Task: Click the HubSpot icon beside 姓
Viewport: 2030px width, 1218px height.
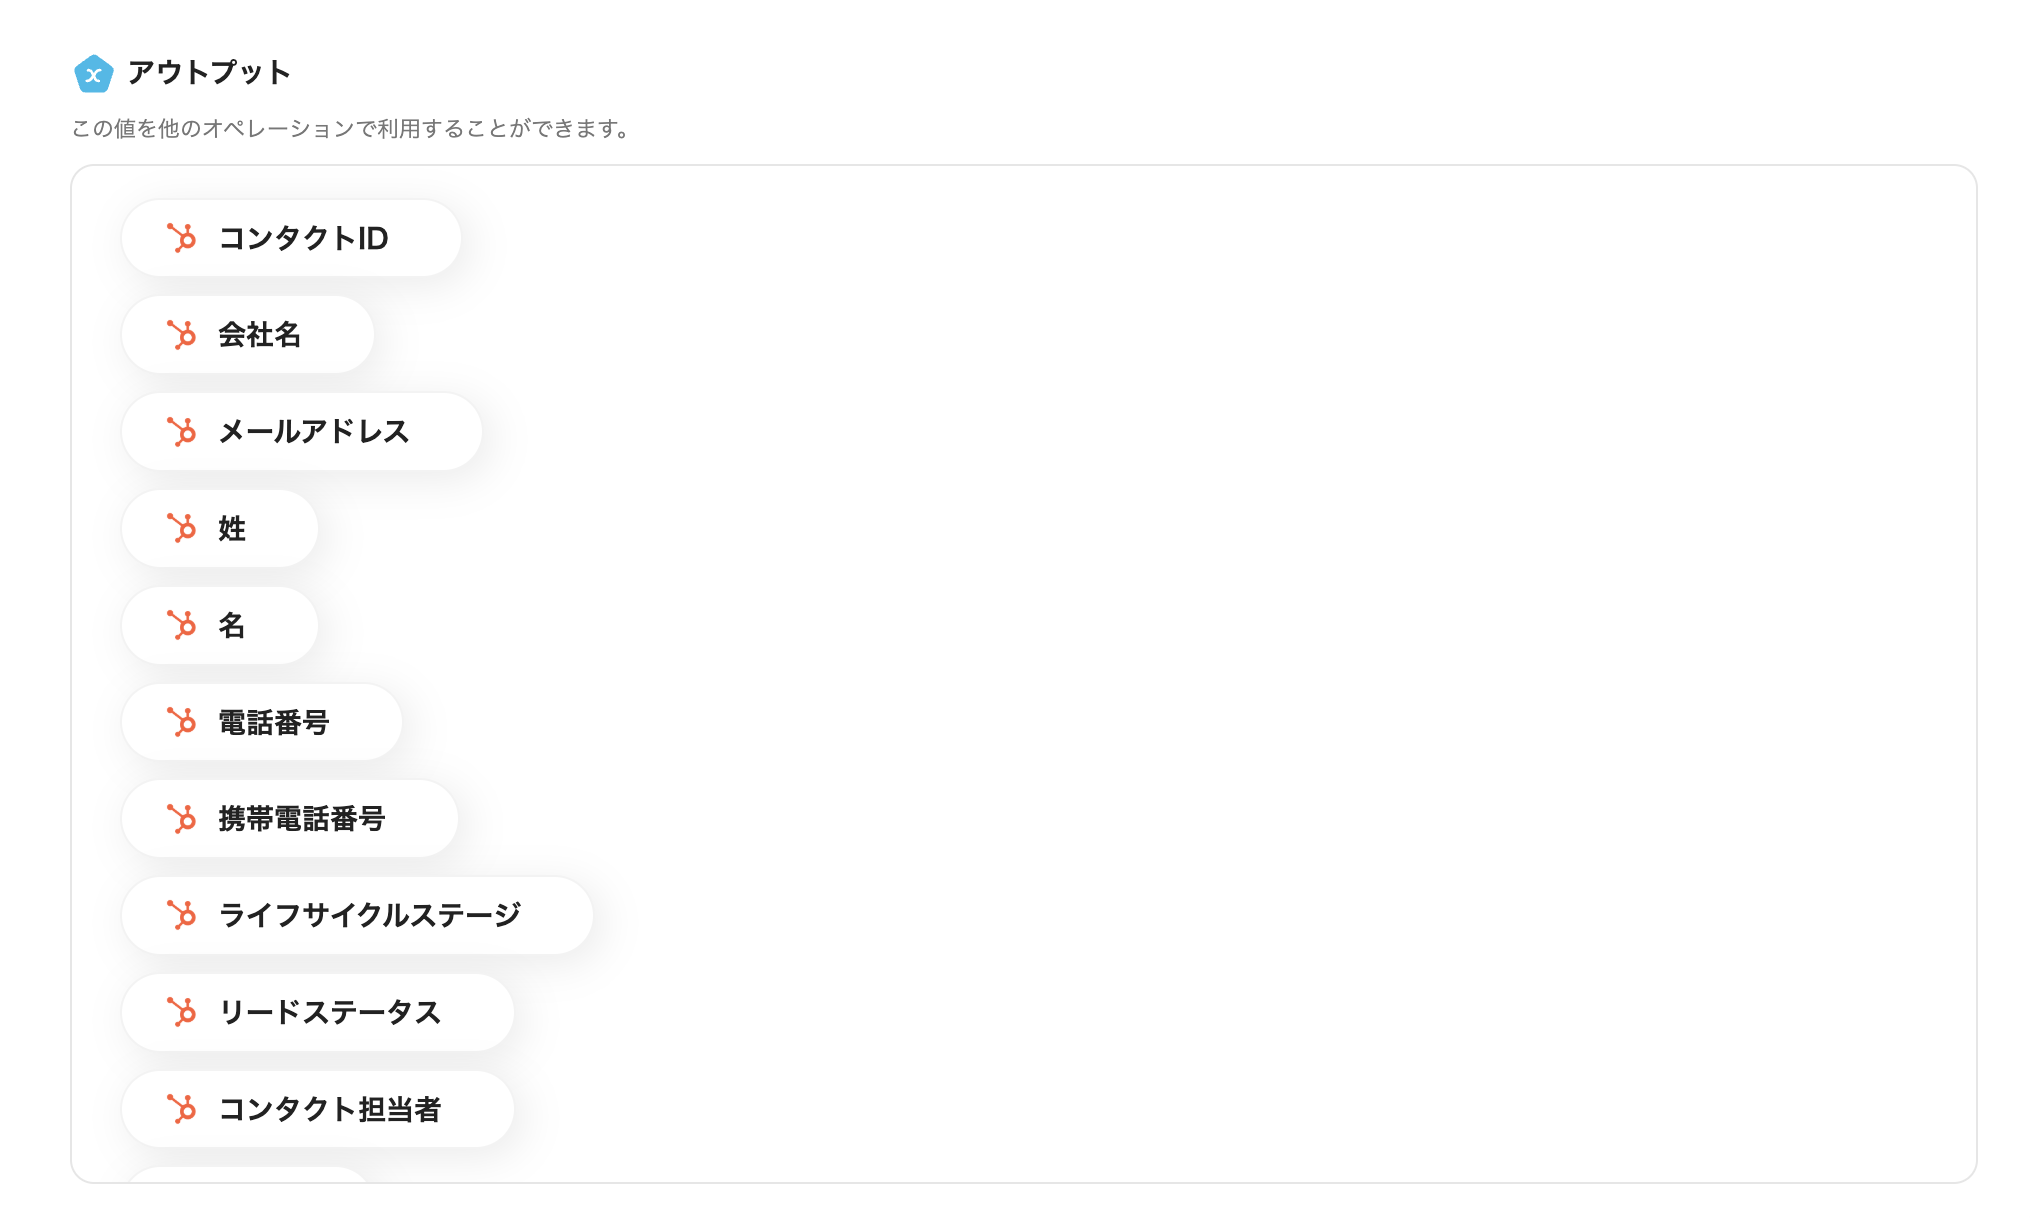Action: tap(184, 528)
